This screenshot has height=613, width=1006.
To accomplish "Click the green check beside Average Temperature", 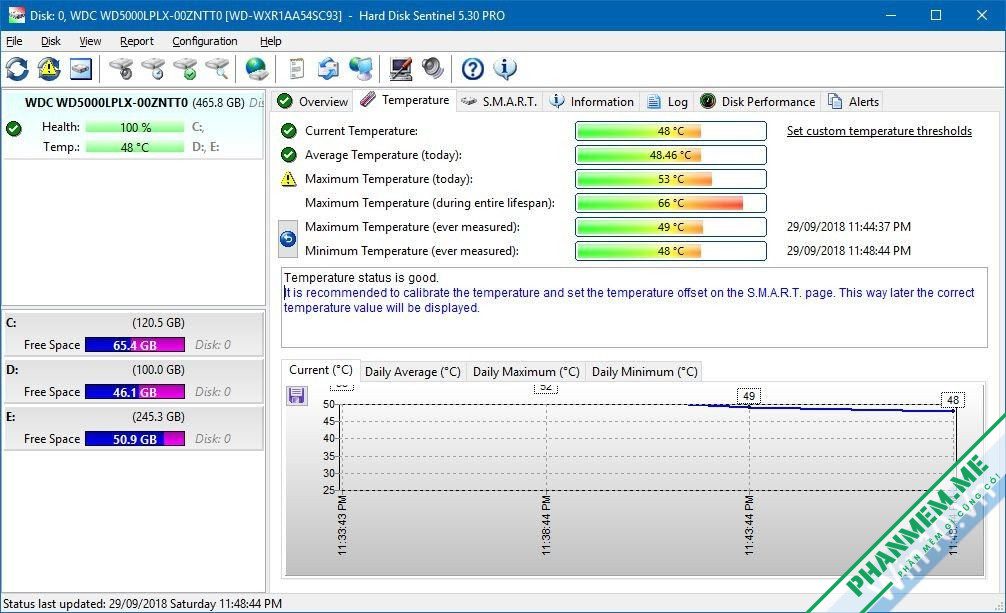I will pyautogui.click(x=289, y=155).
